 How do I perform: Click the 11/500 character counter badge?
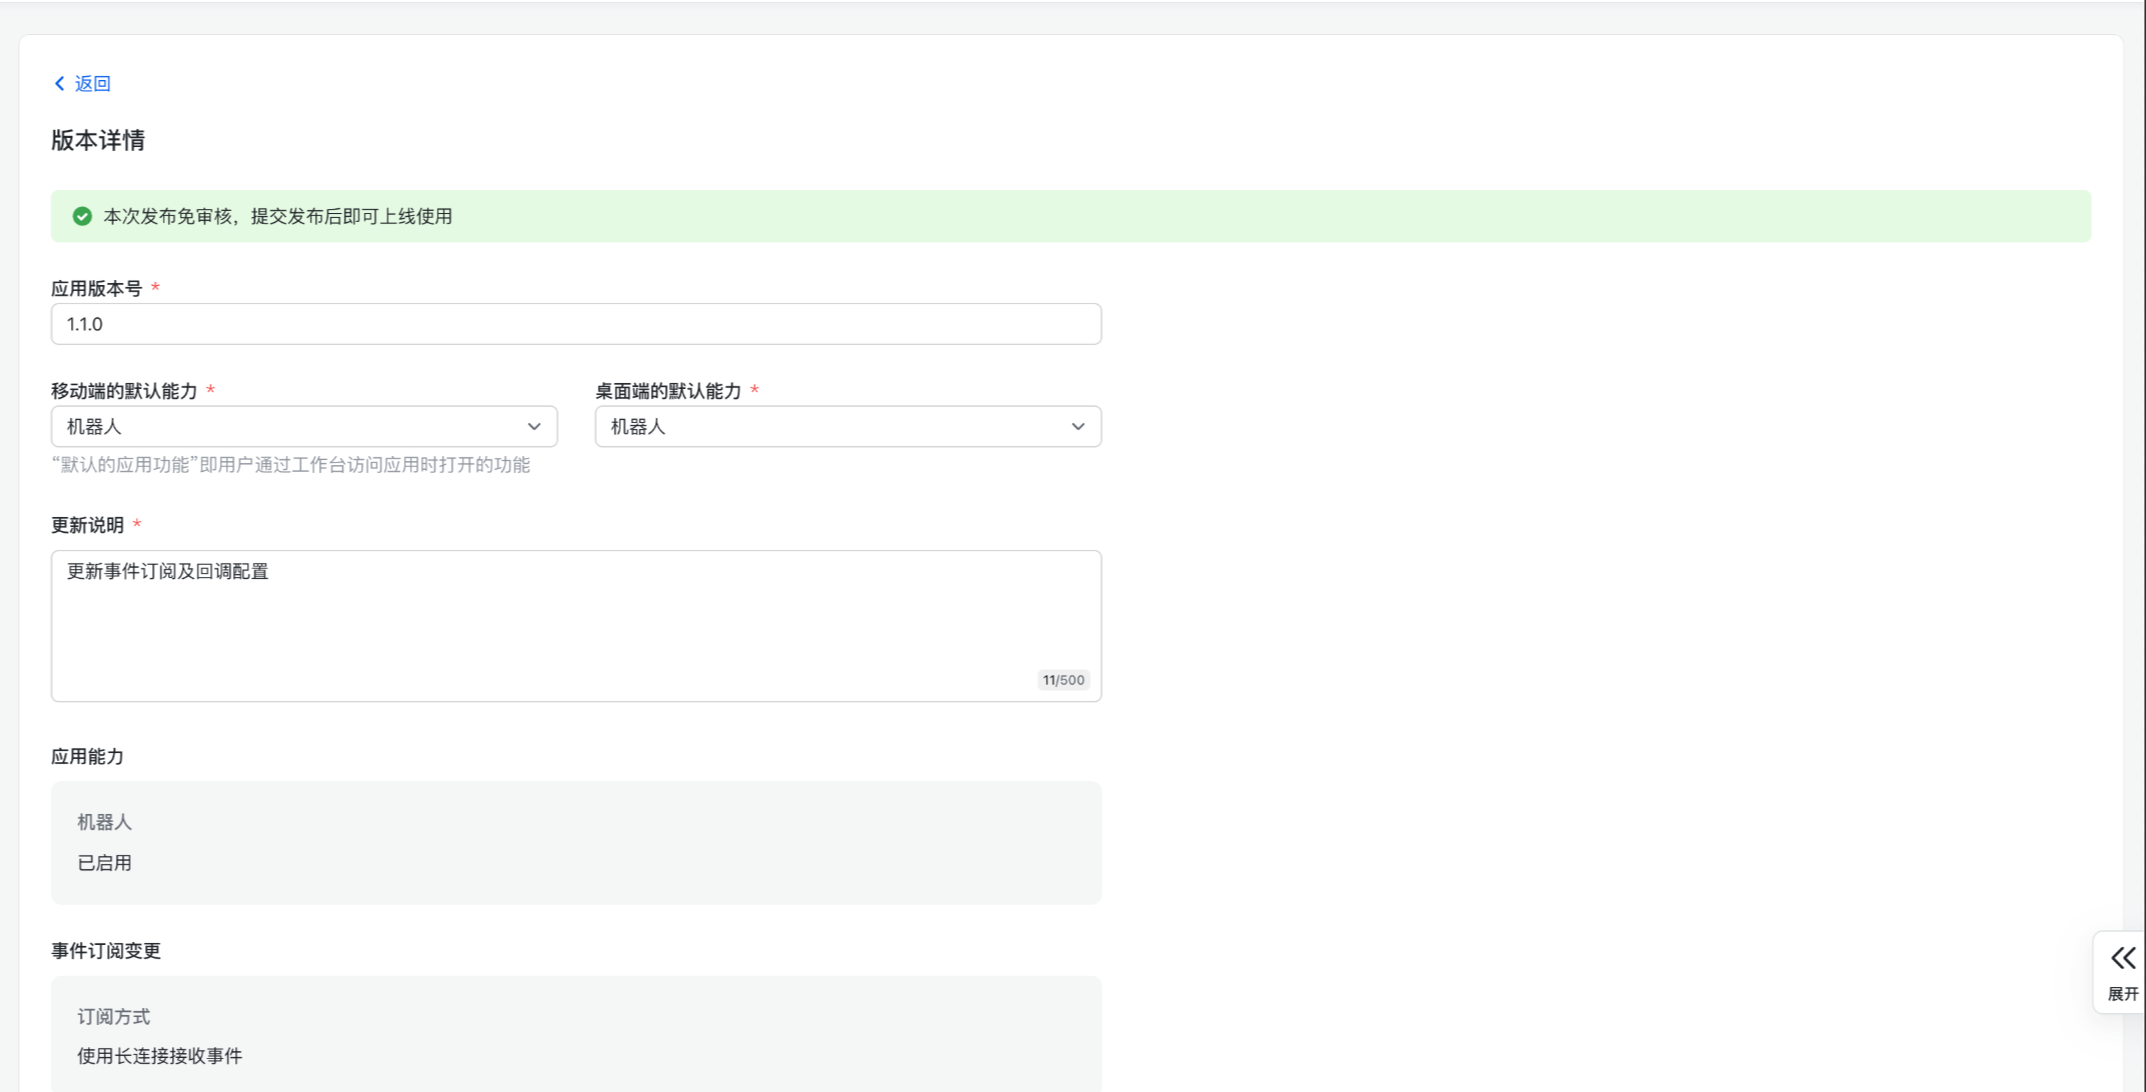pos(1063,680)
